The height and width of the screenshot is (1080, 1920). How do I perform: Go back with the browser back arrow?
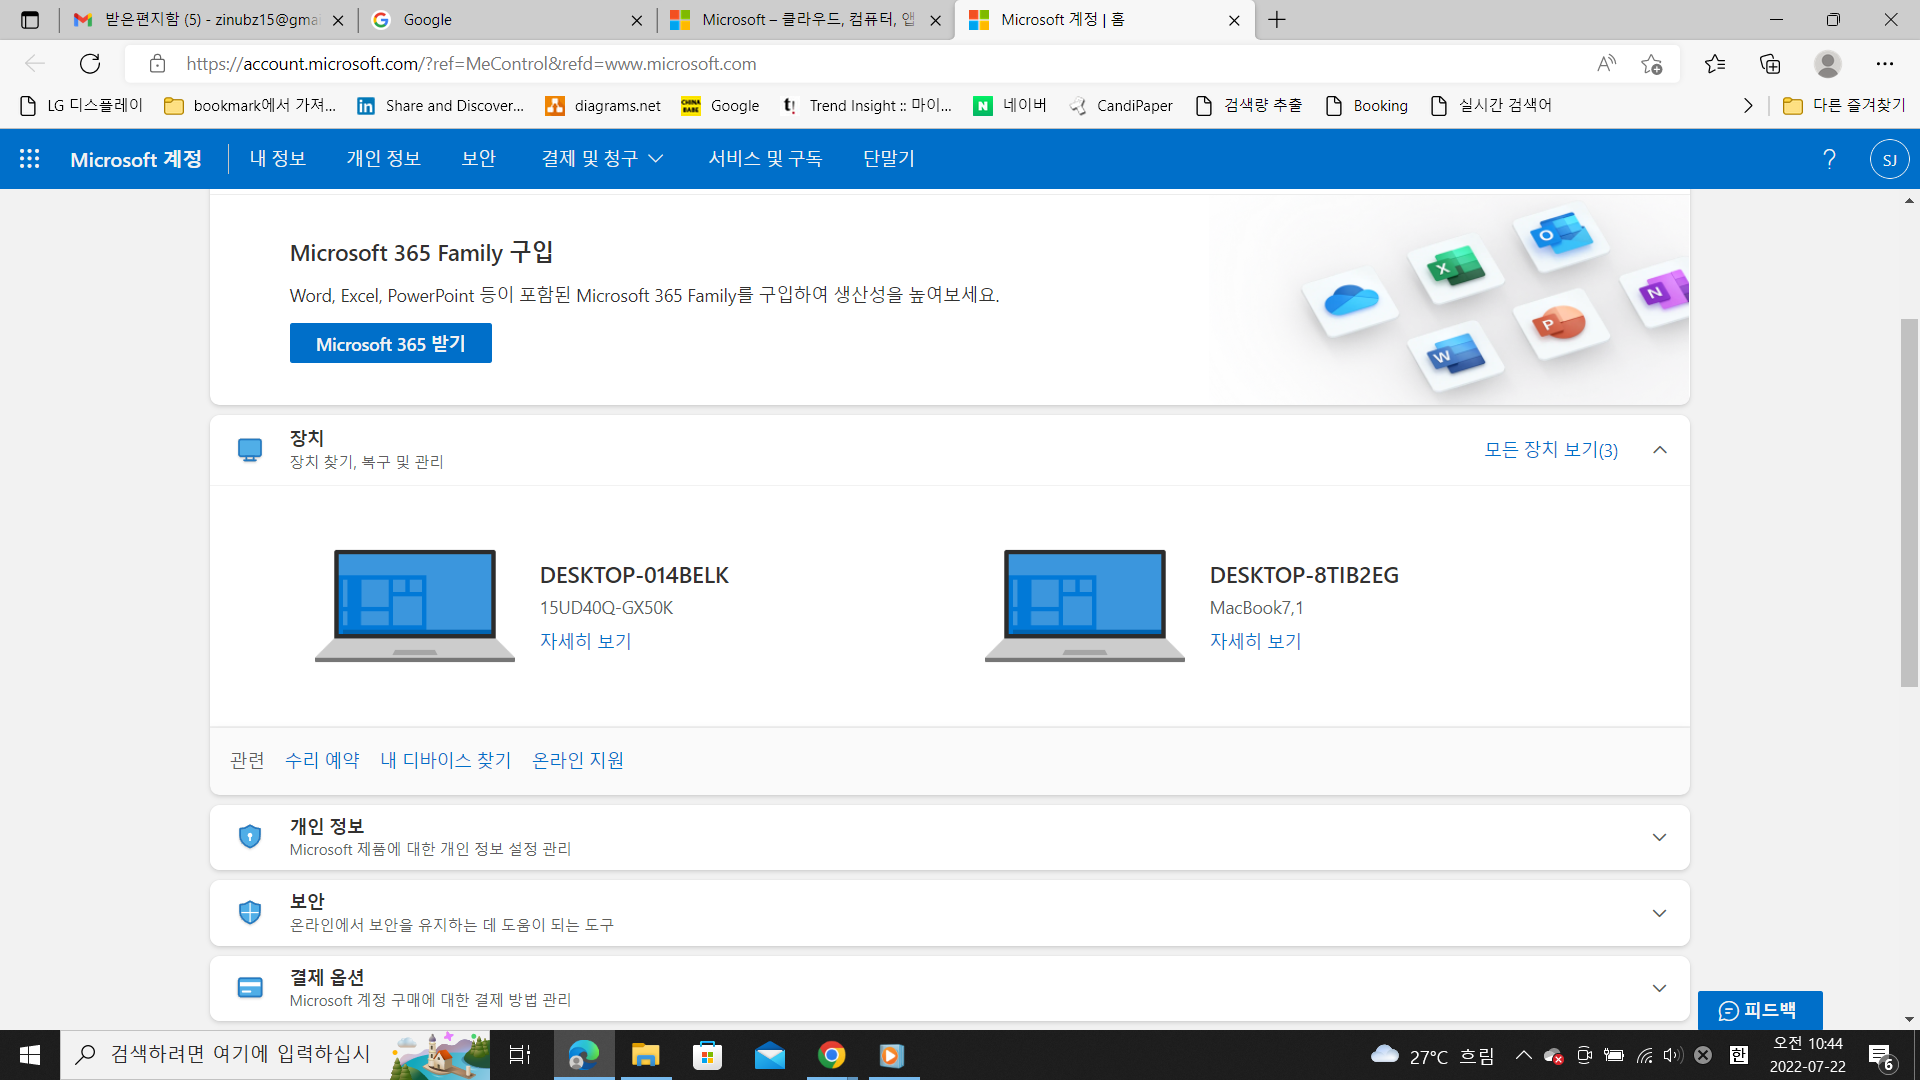pos(35,64)
